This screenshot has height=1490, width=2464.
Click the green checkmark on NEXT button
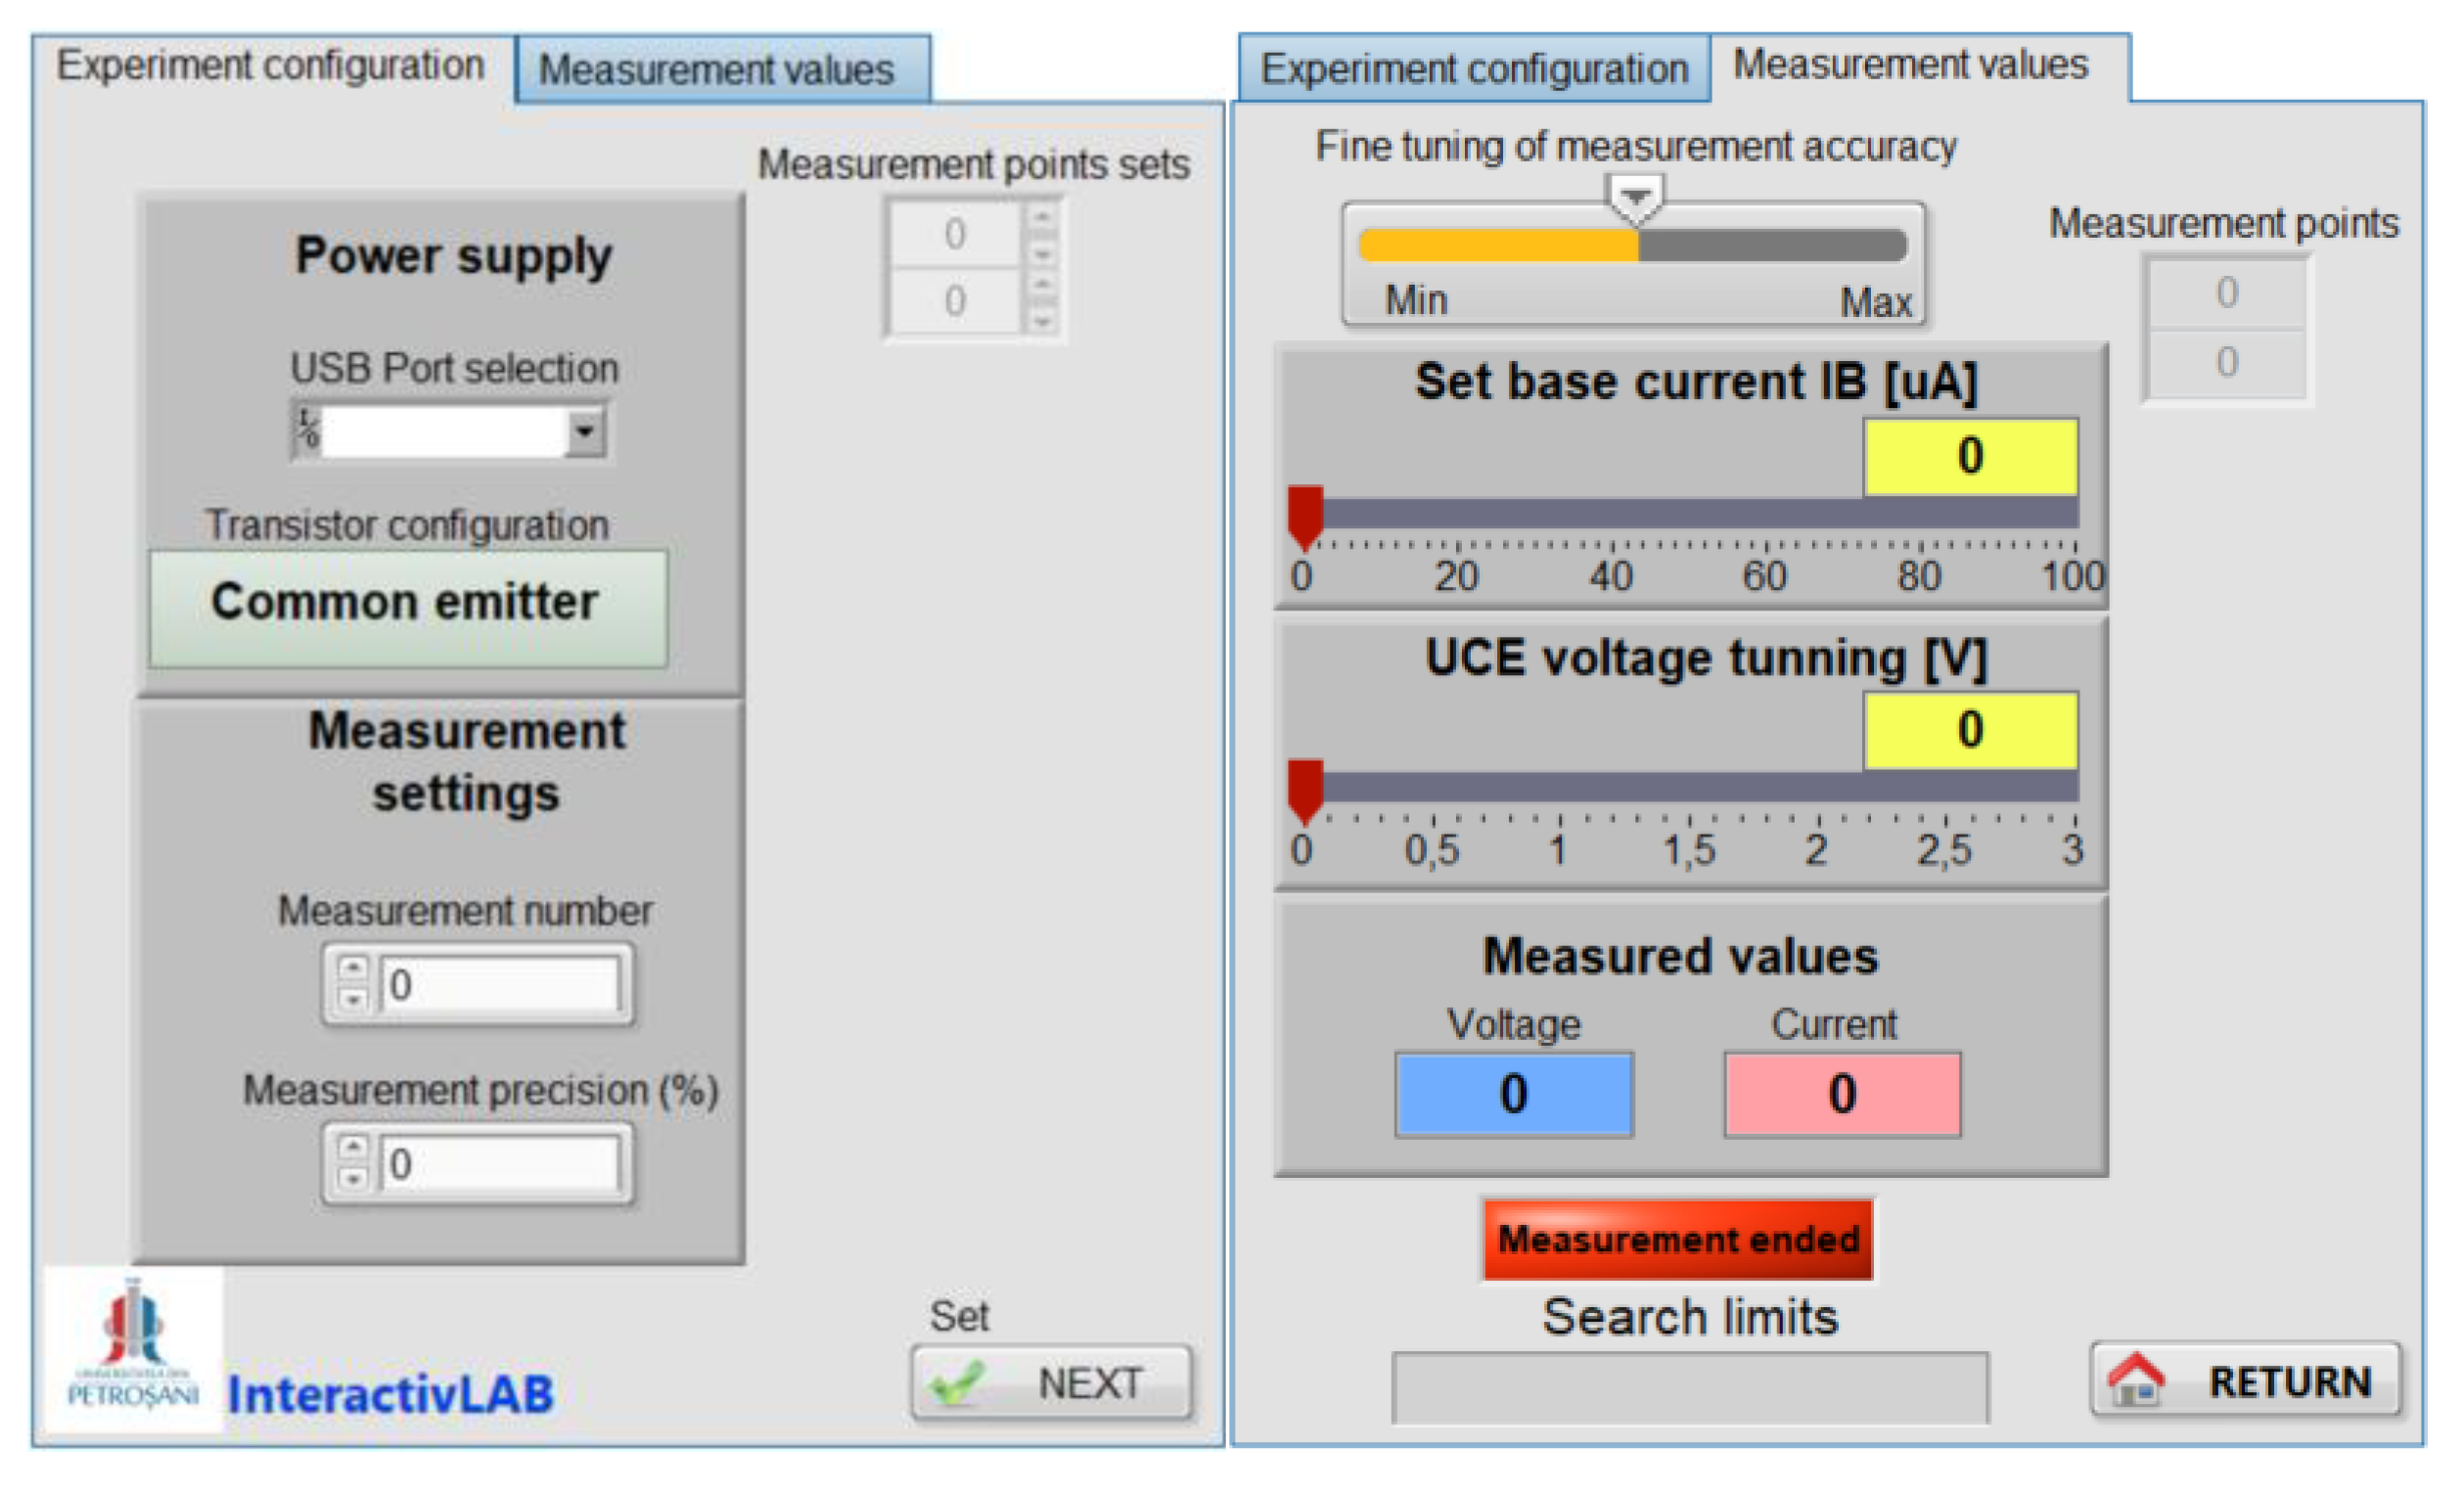pos(955,1383)
